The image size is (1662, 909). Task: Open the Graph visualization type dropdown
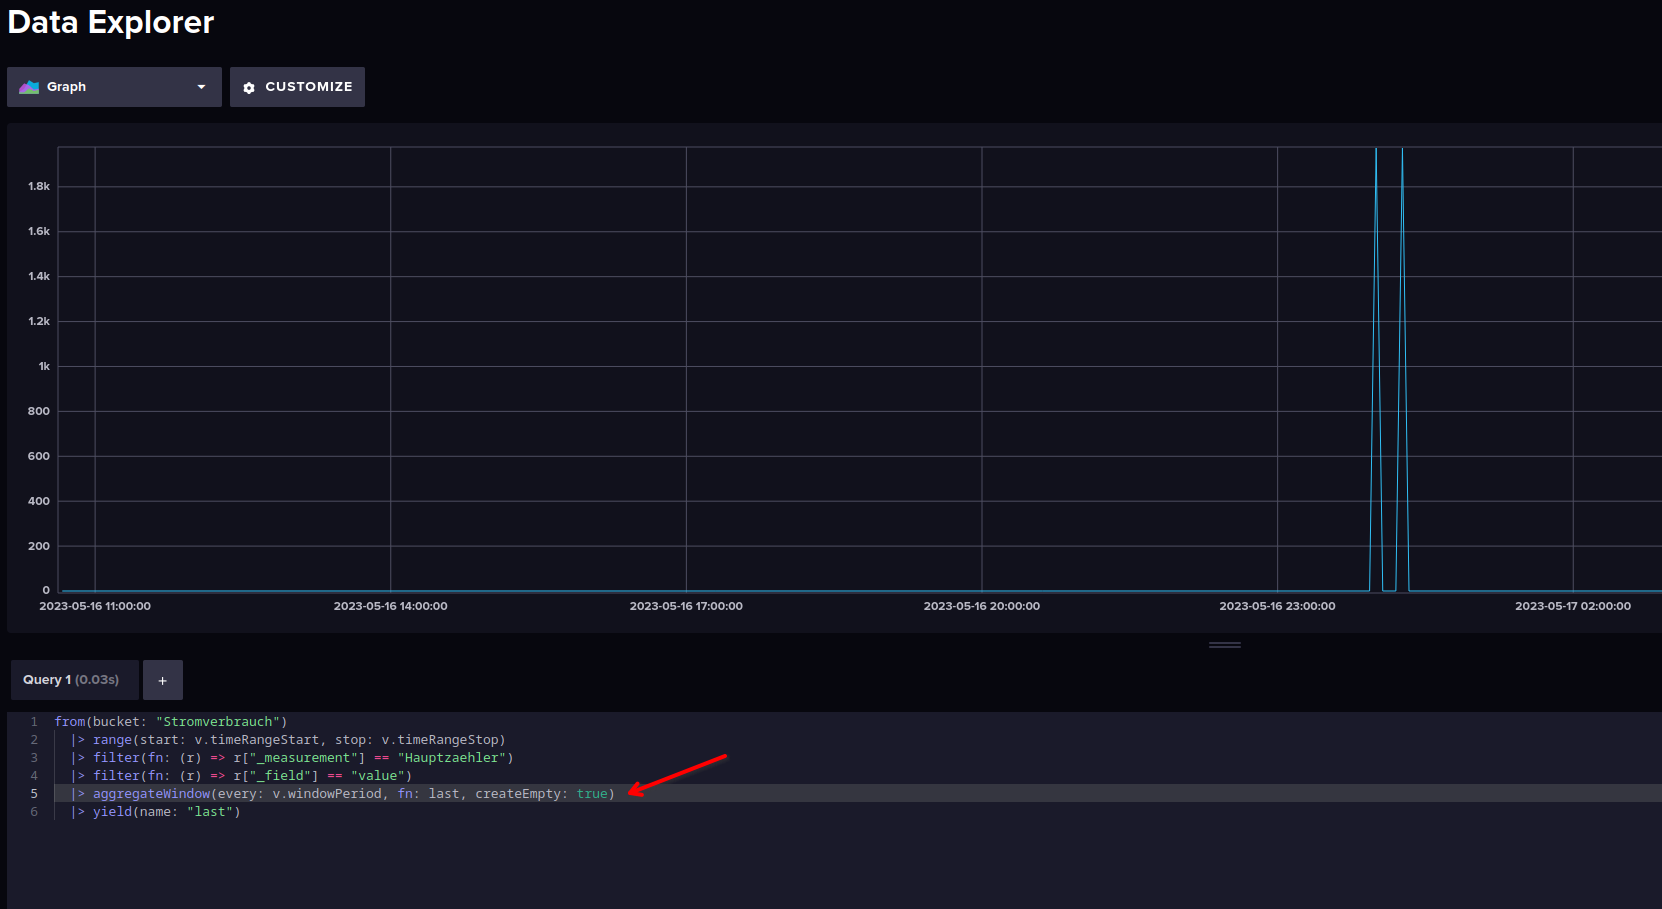click(x=114, y=87)
